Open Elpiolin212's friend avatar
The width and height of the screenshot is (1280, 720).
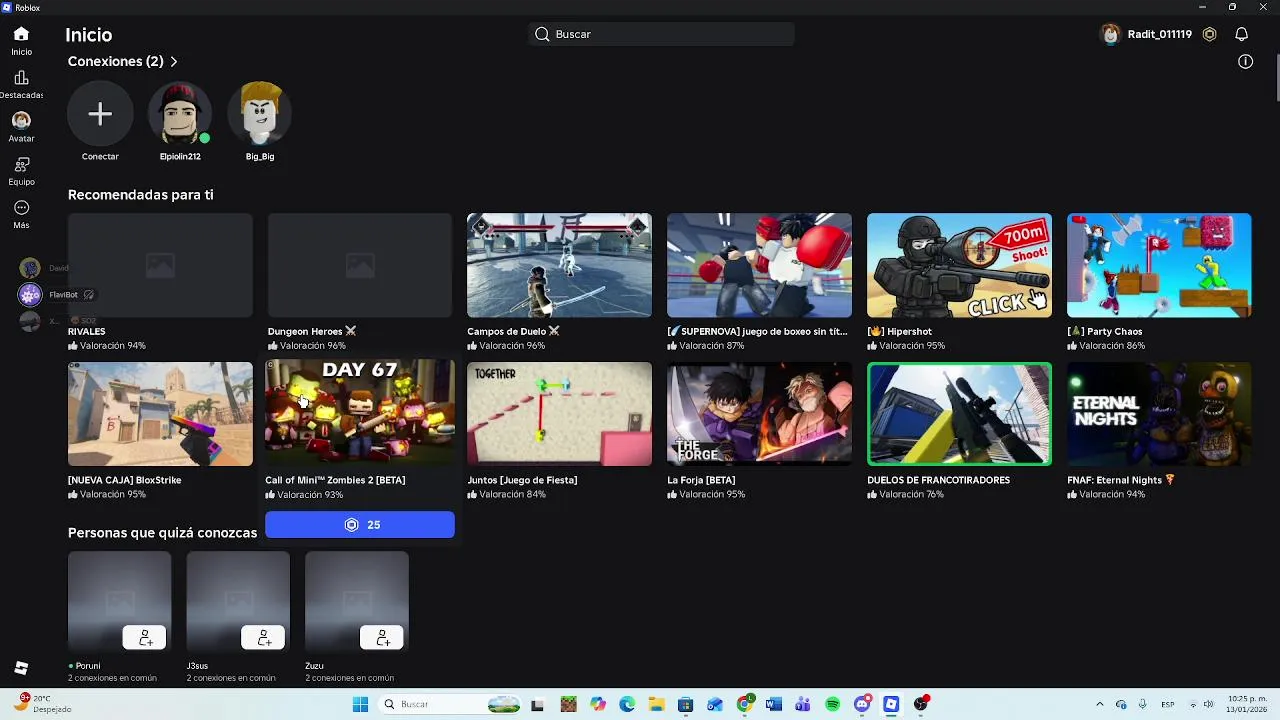[x=180, y=114]
